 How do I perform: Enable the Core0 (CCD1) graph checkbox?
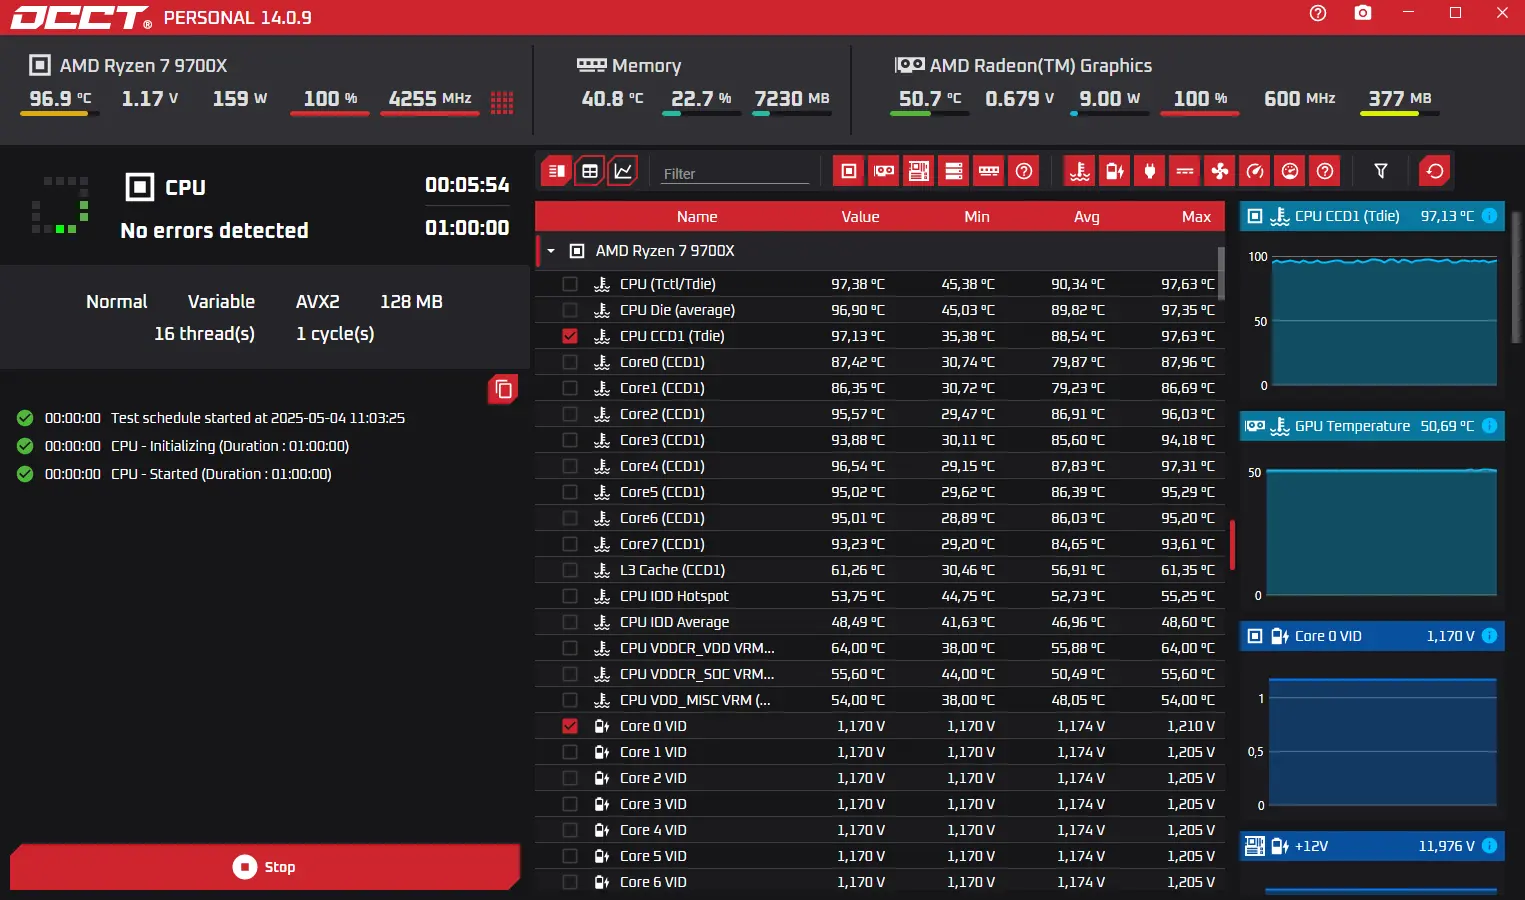pos(570,362)
